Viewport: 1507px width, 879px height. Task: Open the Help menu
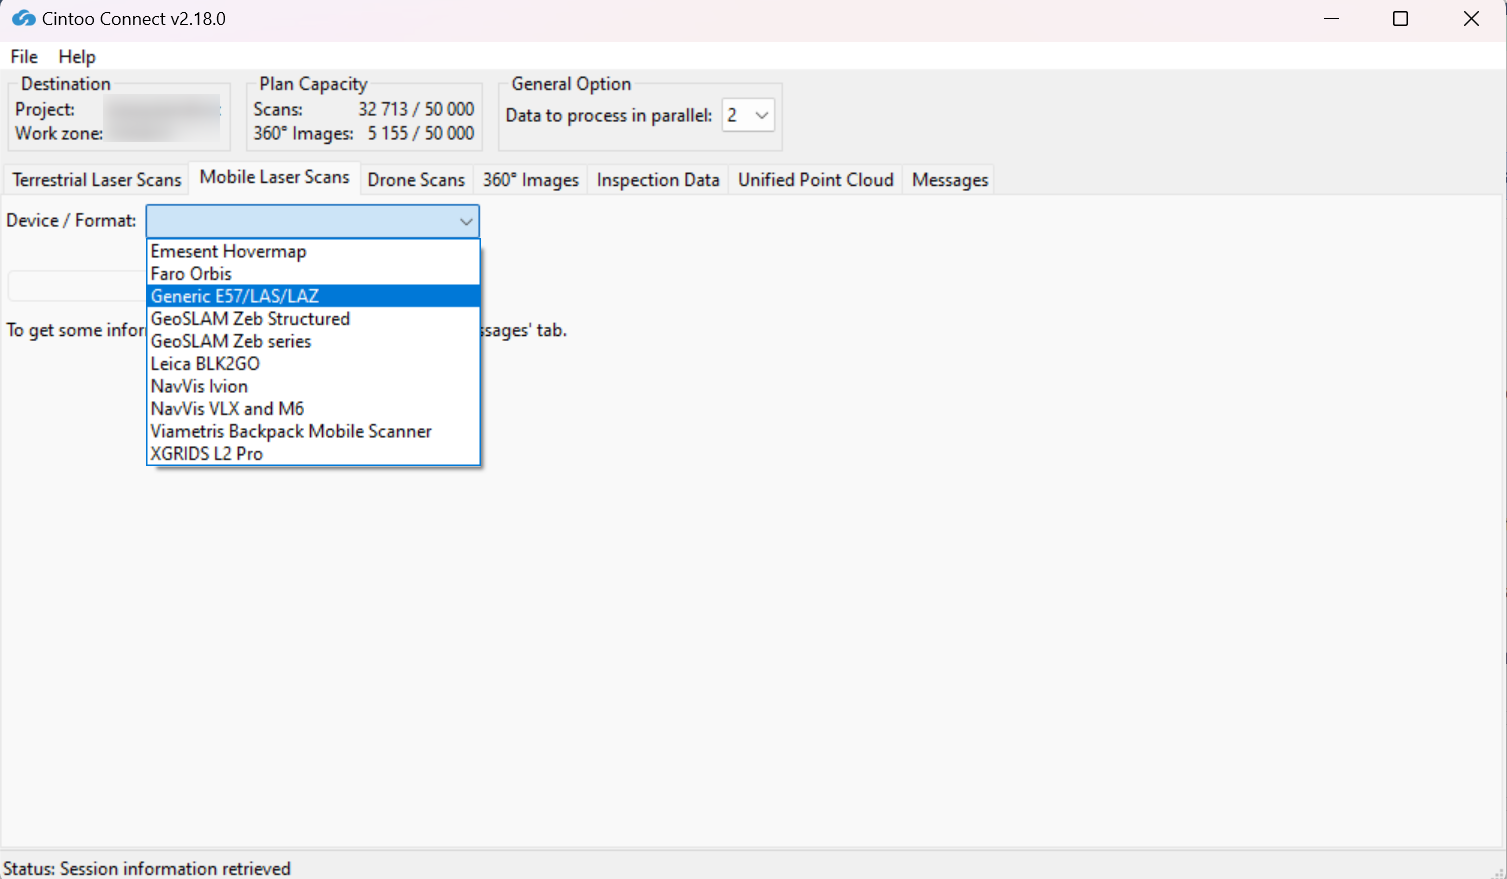point(77,57)
